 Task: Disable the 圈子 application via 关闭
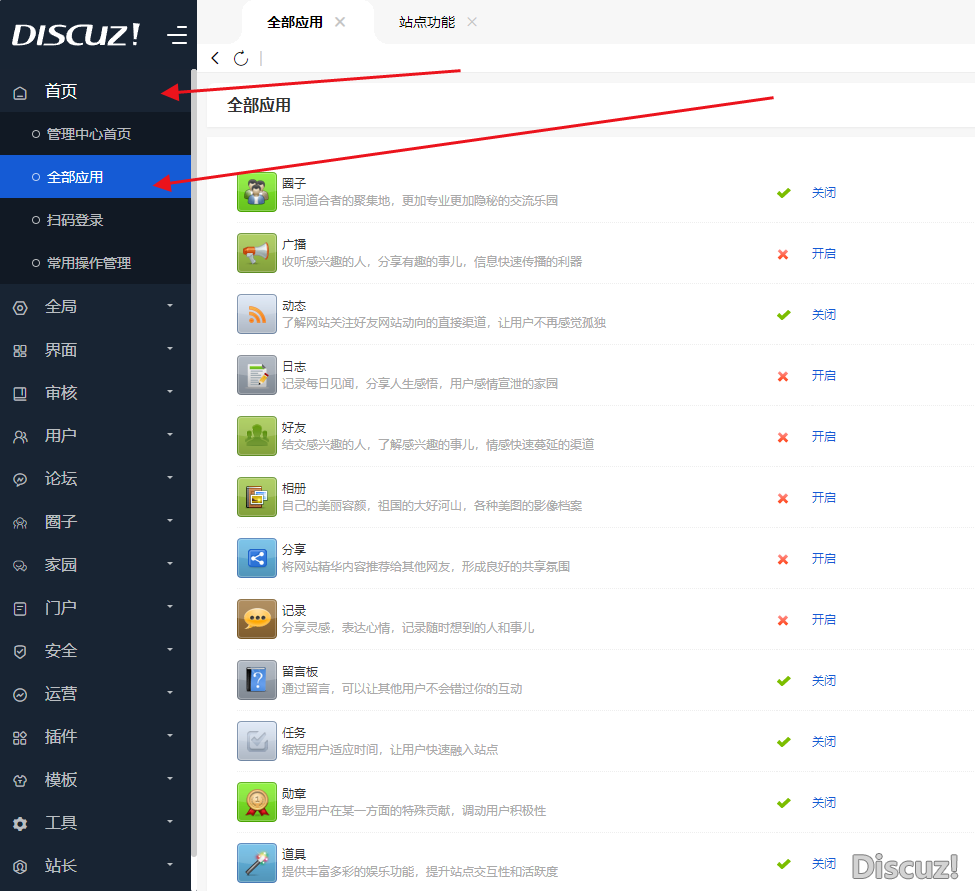[823, 193]
